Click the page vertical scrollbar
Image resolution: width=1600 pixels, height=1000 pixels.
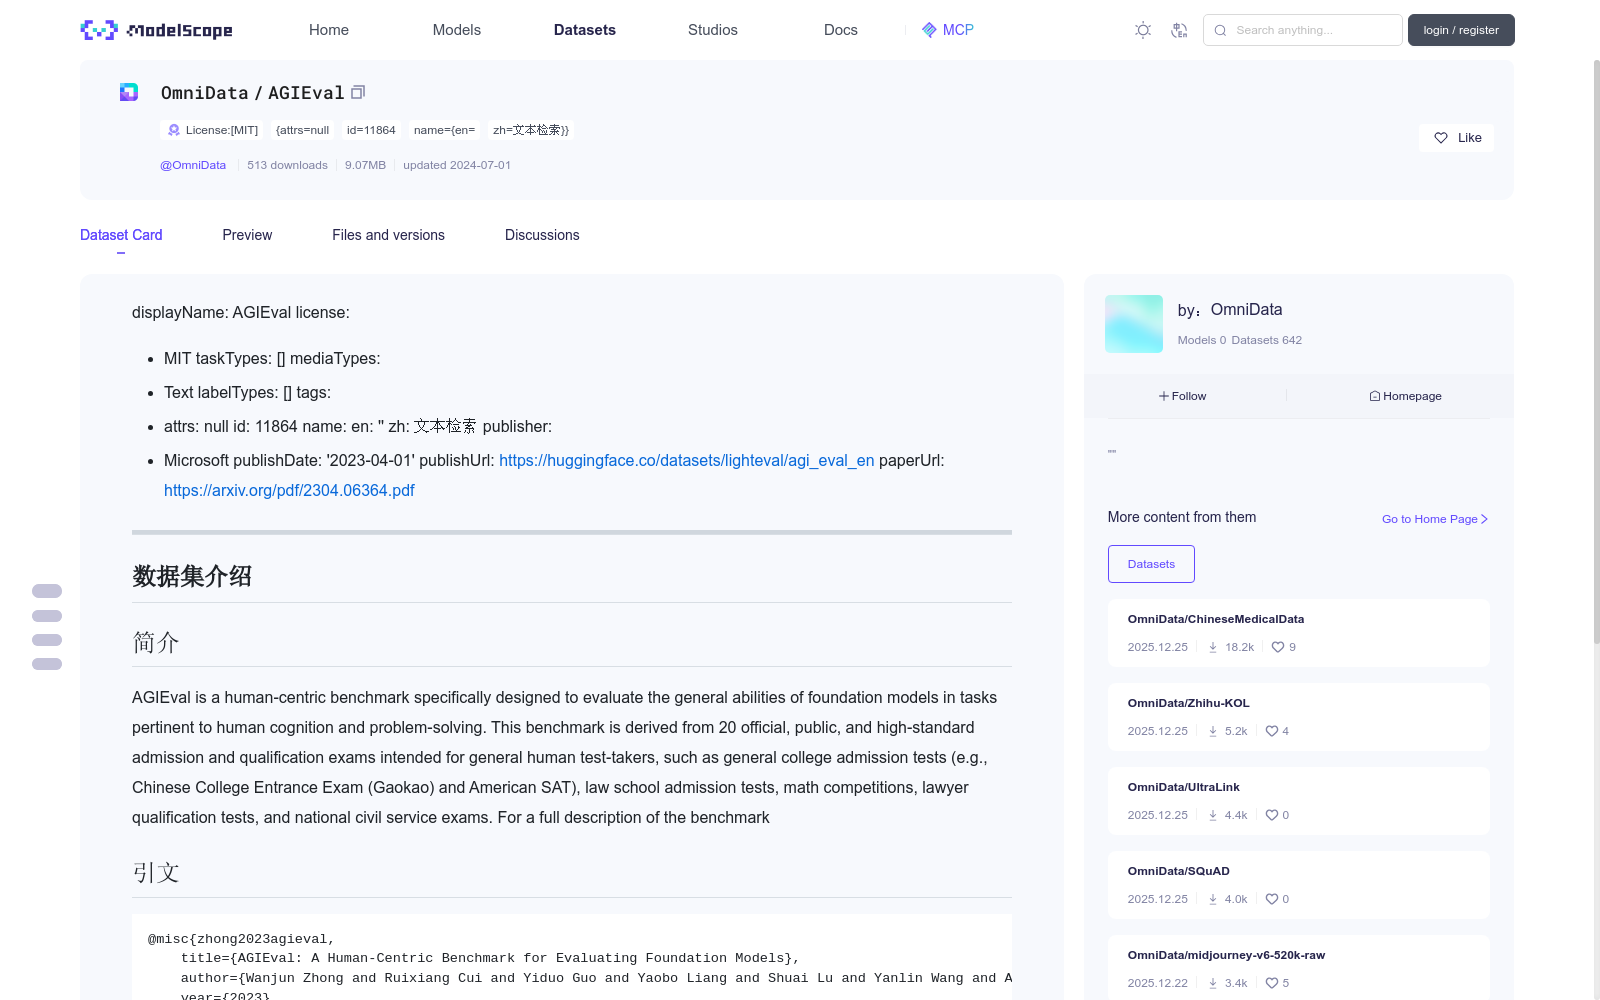point(1597,350)
